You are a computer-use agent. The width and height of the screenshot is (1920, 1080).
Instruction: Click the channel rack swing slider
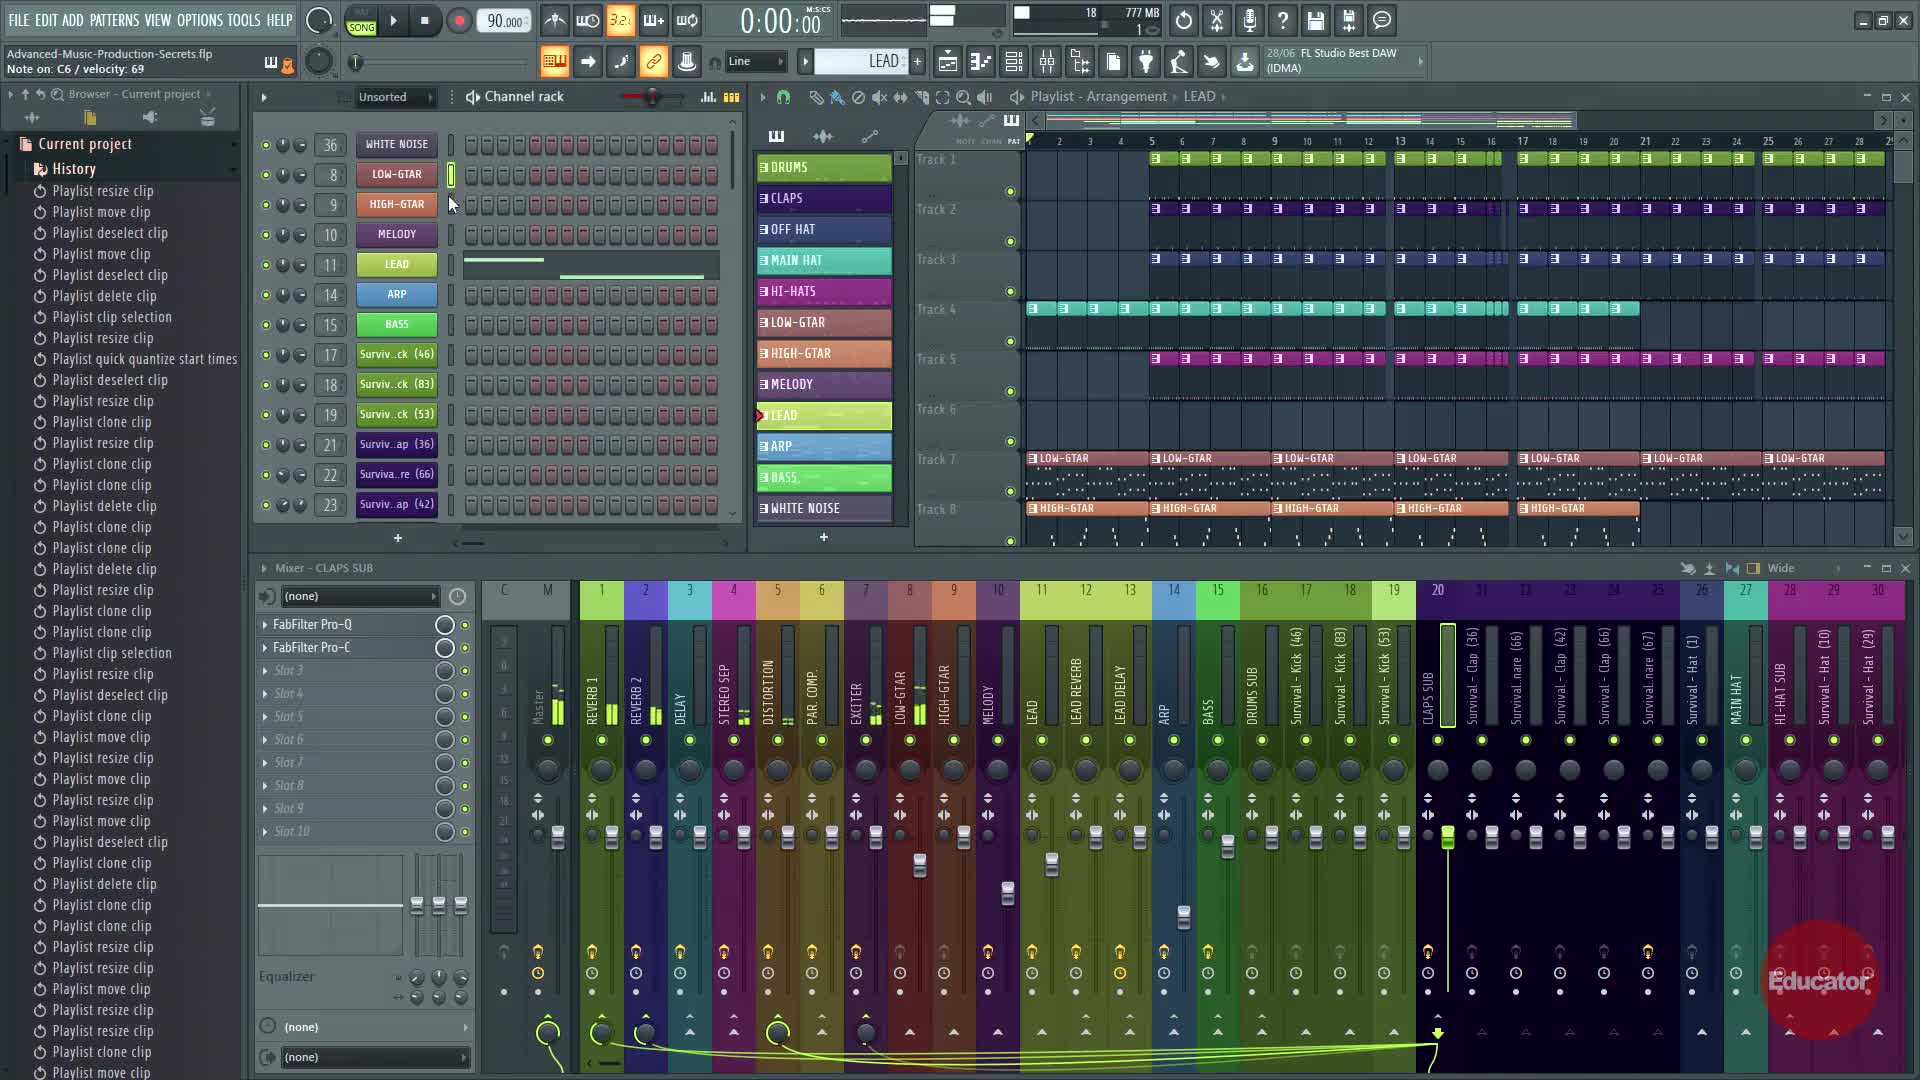652,97
